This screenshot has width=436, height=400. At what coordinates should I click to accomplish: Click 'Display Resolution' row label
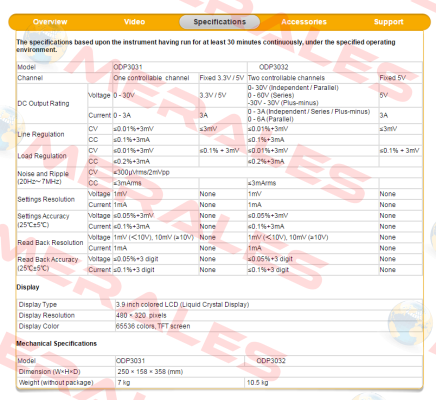click(47, 315)
